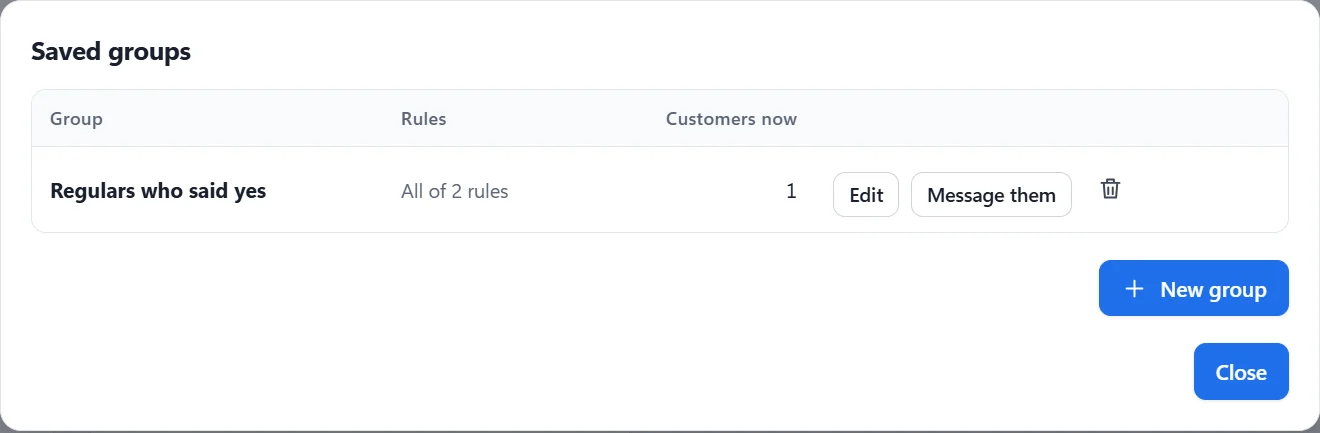The image size is (1320, 433).
Task: Click the trash can icon
Action: [1110, 189]
